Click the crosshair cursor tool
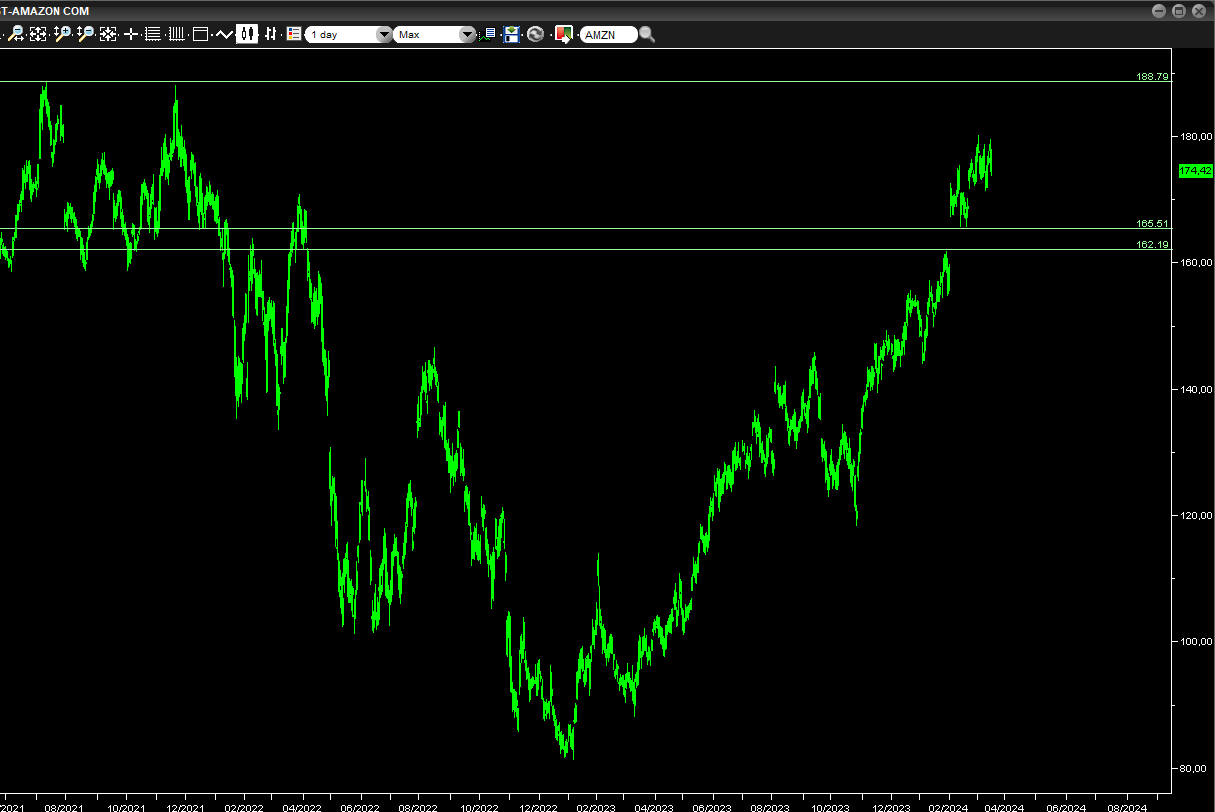The width and height of the screenshot is (1215, 812). click(130, 34)
